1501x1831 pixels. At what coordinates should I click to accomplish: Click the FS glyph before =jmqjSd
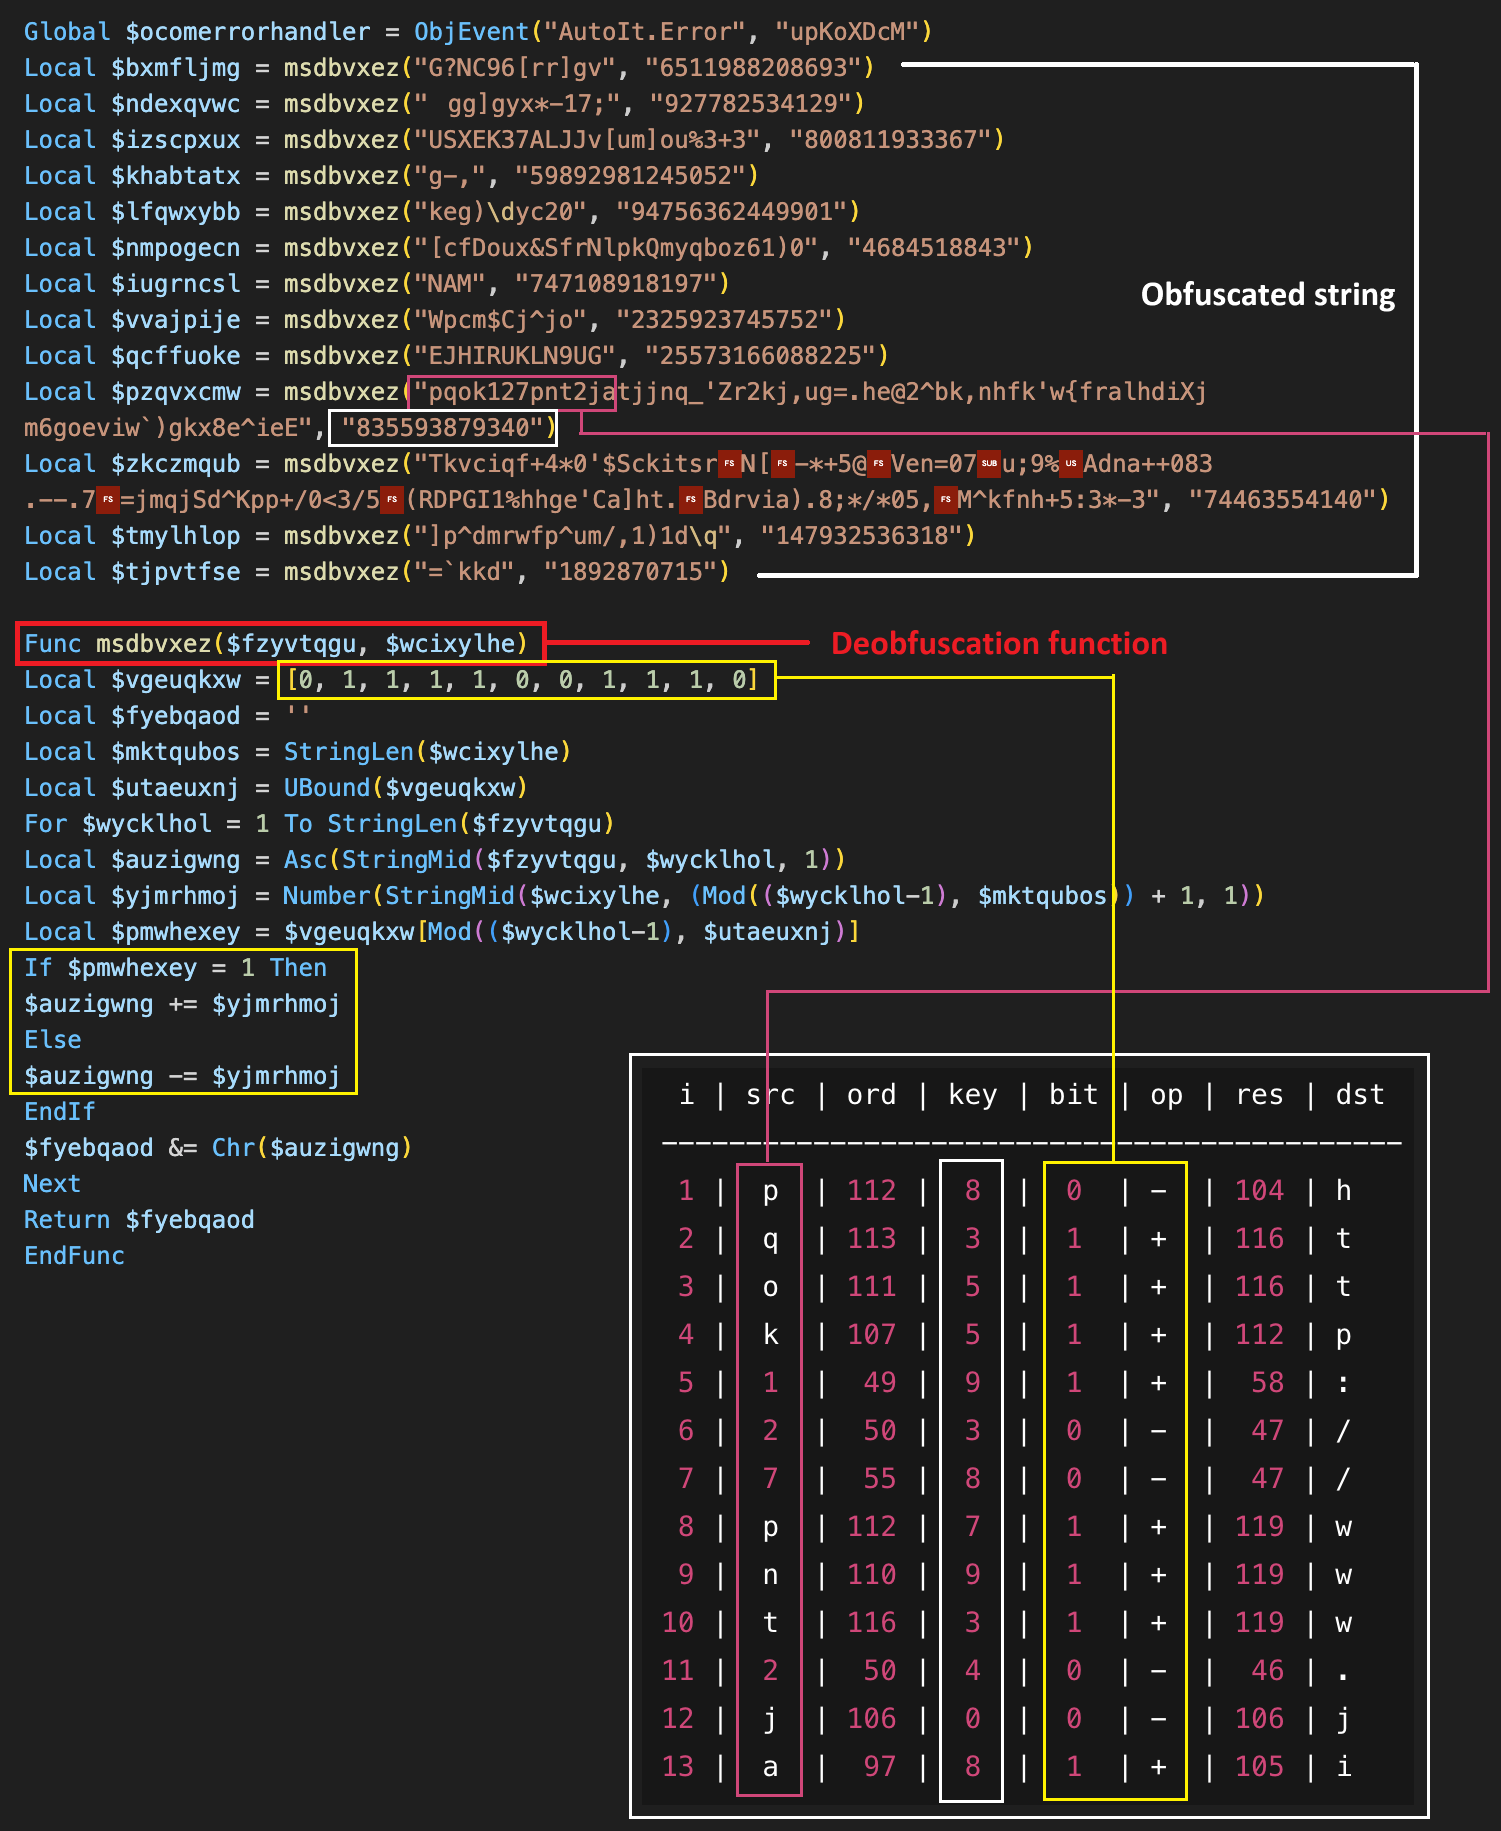(108, 500)
